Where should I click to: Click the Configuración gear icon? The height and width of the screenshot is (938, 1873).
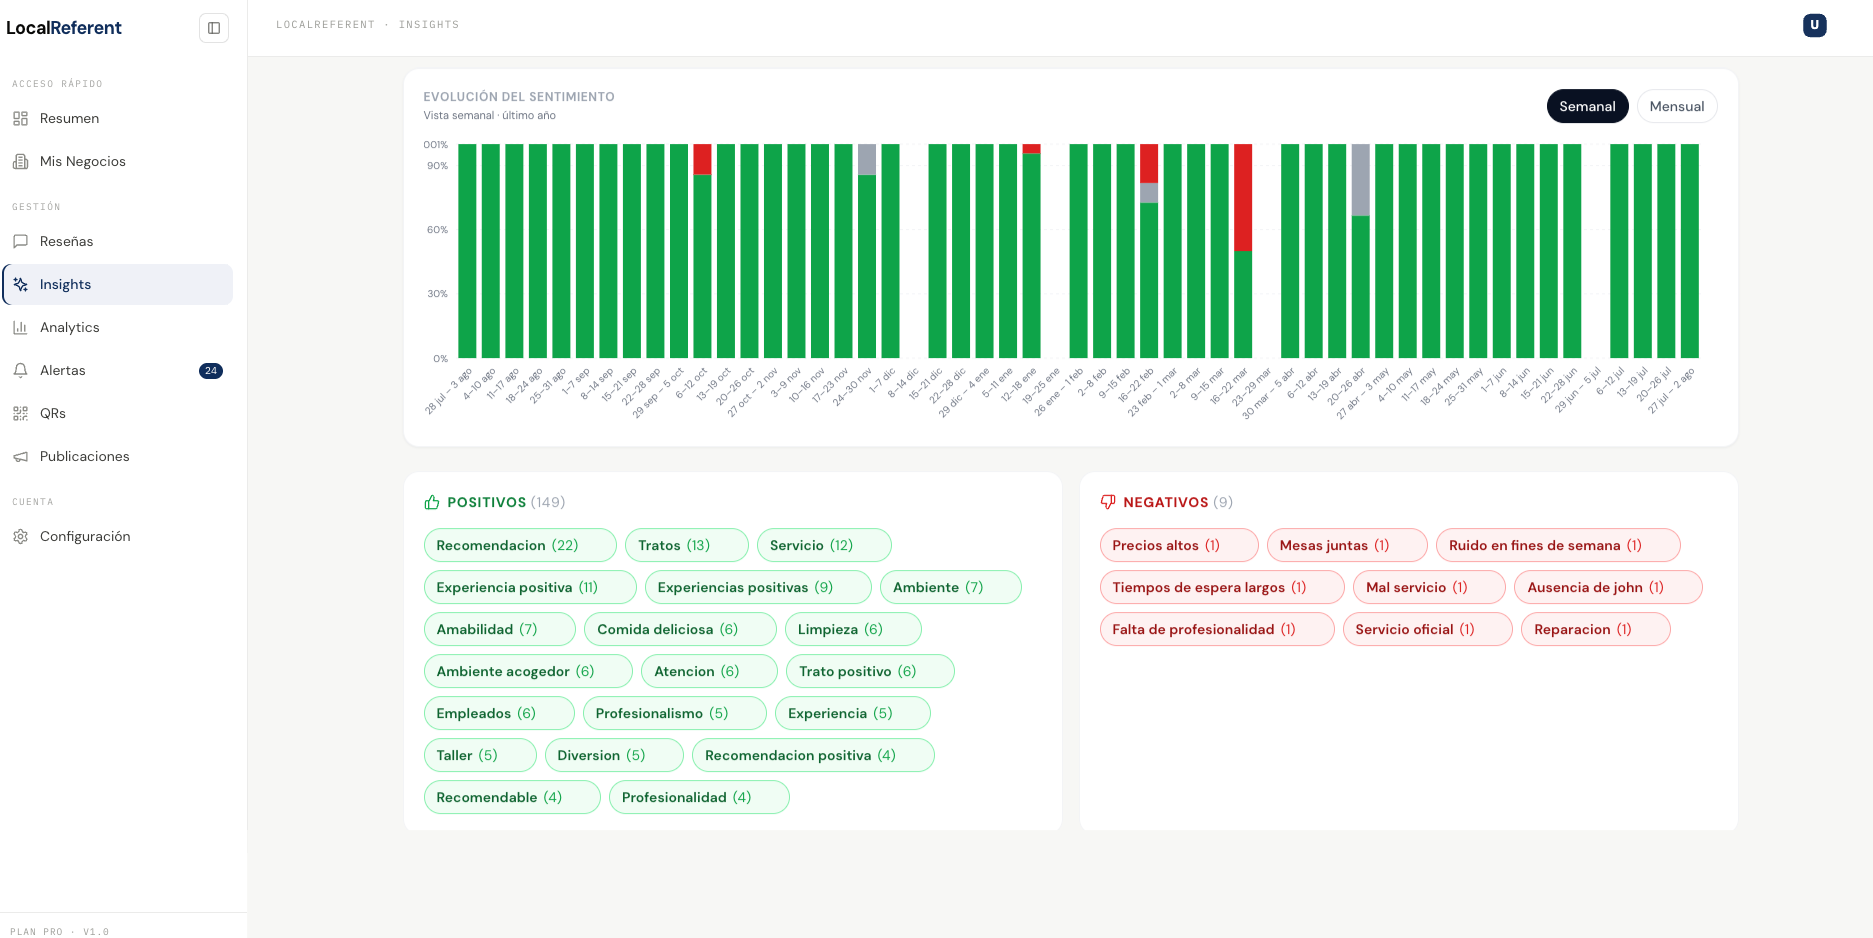pos(20,536)
